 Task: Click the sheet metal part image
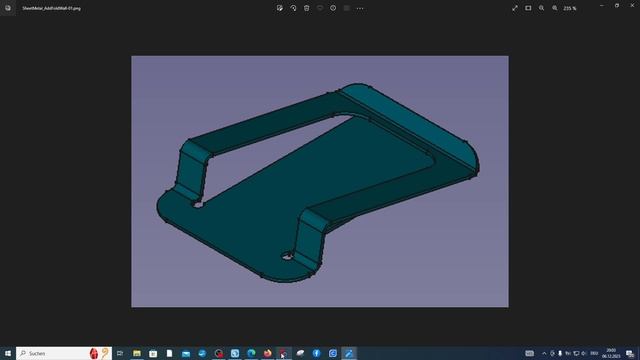320,181
